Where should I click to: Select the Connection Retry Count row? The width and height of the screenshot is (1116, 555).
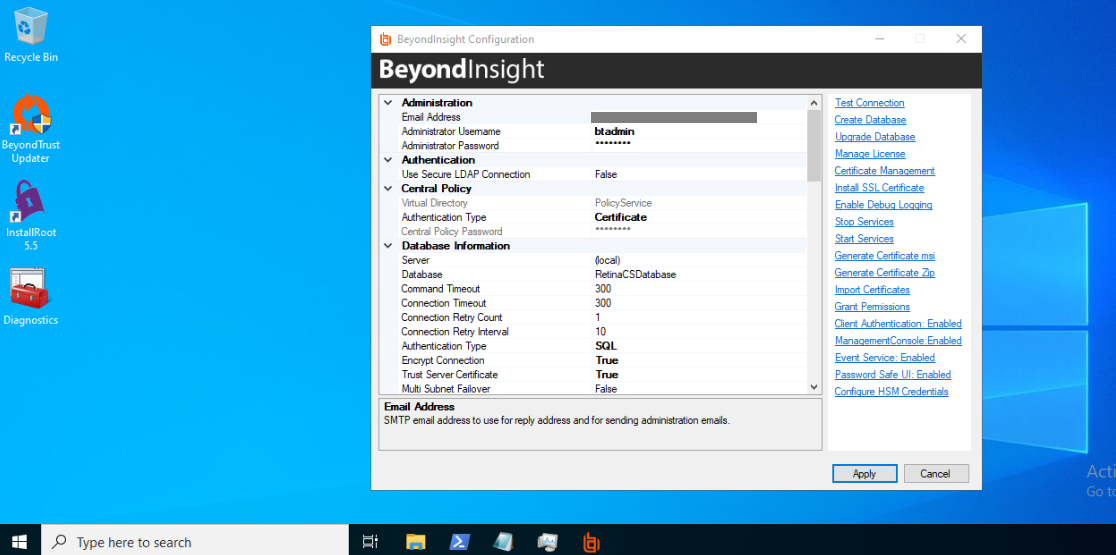coord(602,317)
